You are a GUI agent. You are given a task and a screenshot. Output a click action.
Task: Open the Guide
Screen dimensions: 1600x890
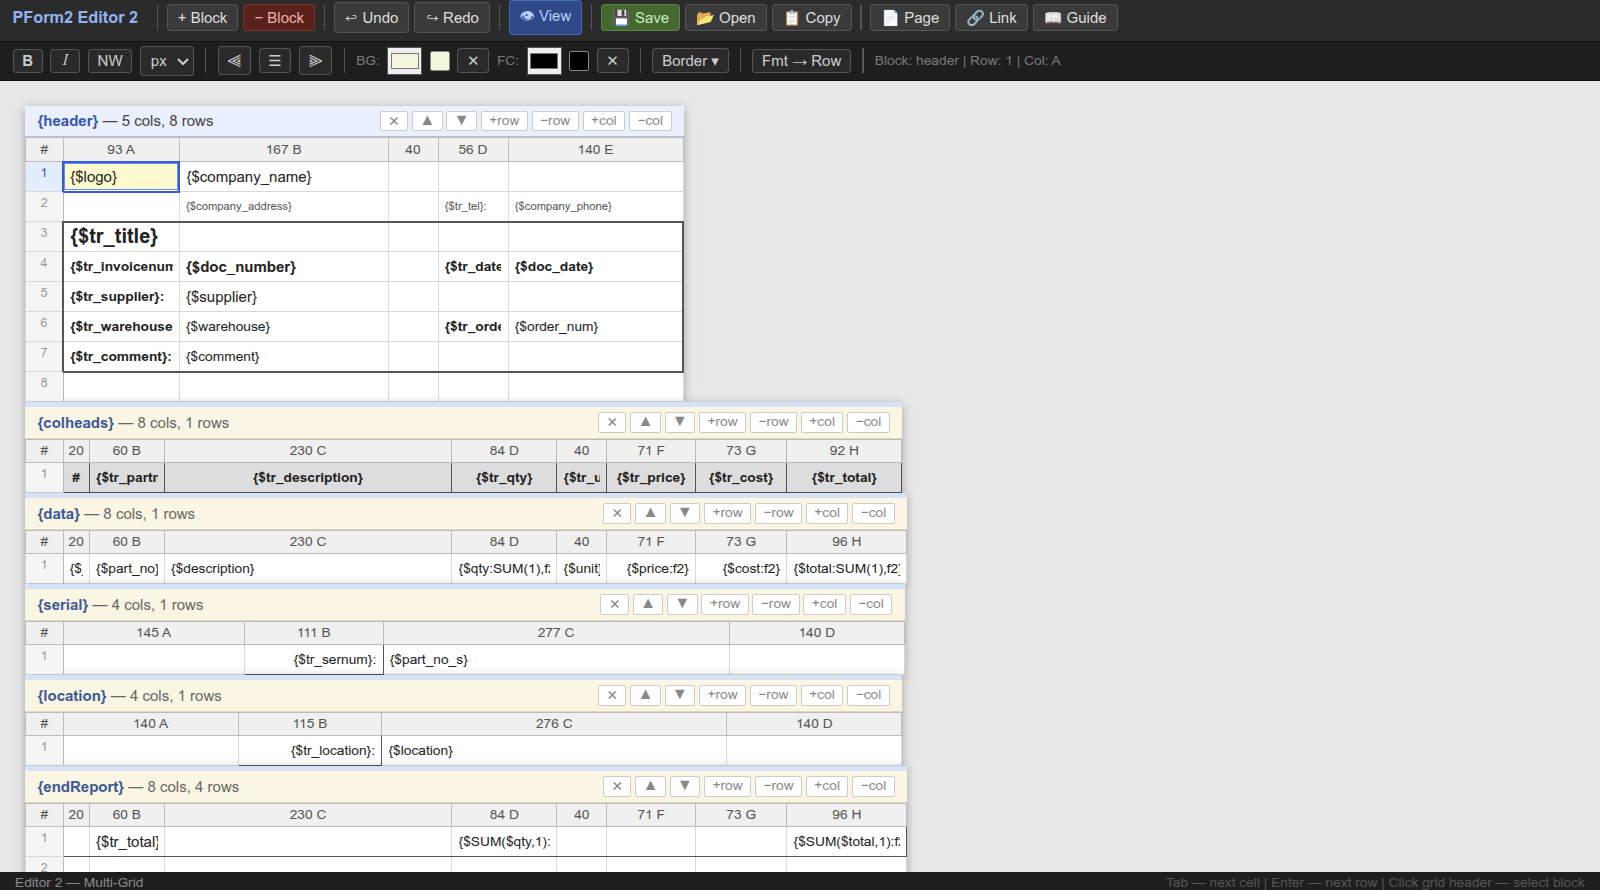coord(1075,18)
